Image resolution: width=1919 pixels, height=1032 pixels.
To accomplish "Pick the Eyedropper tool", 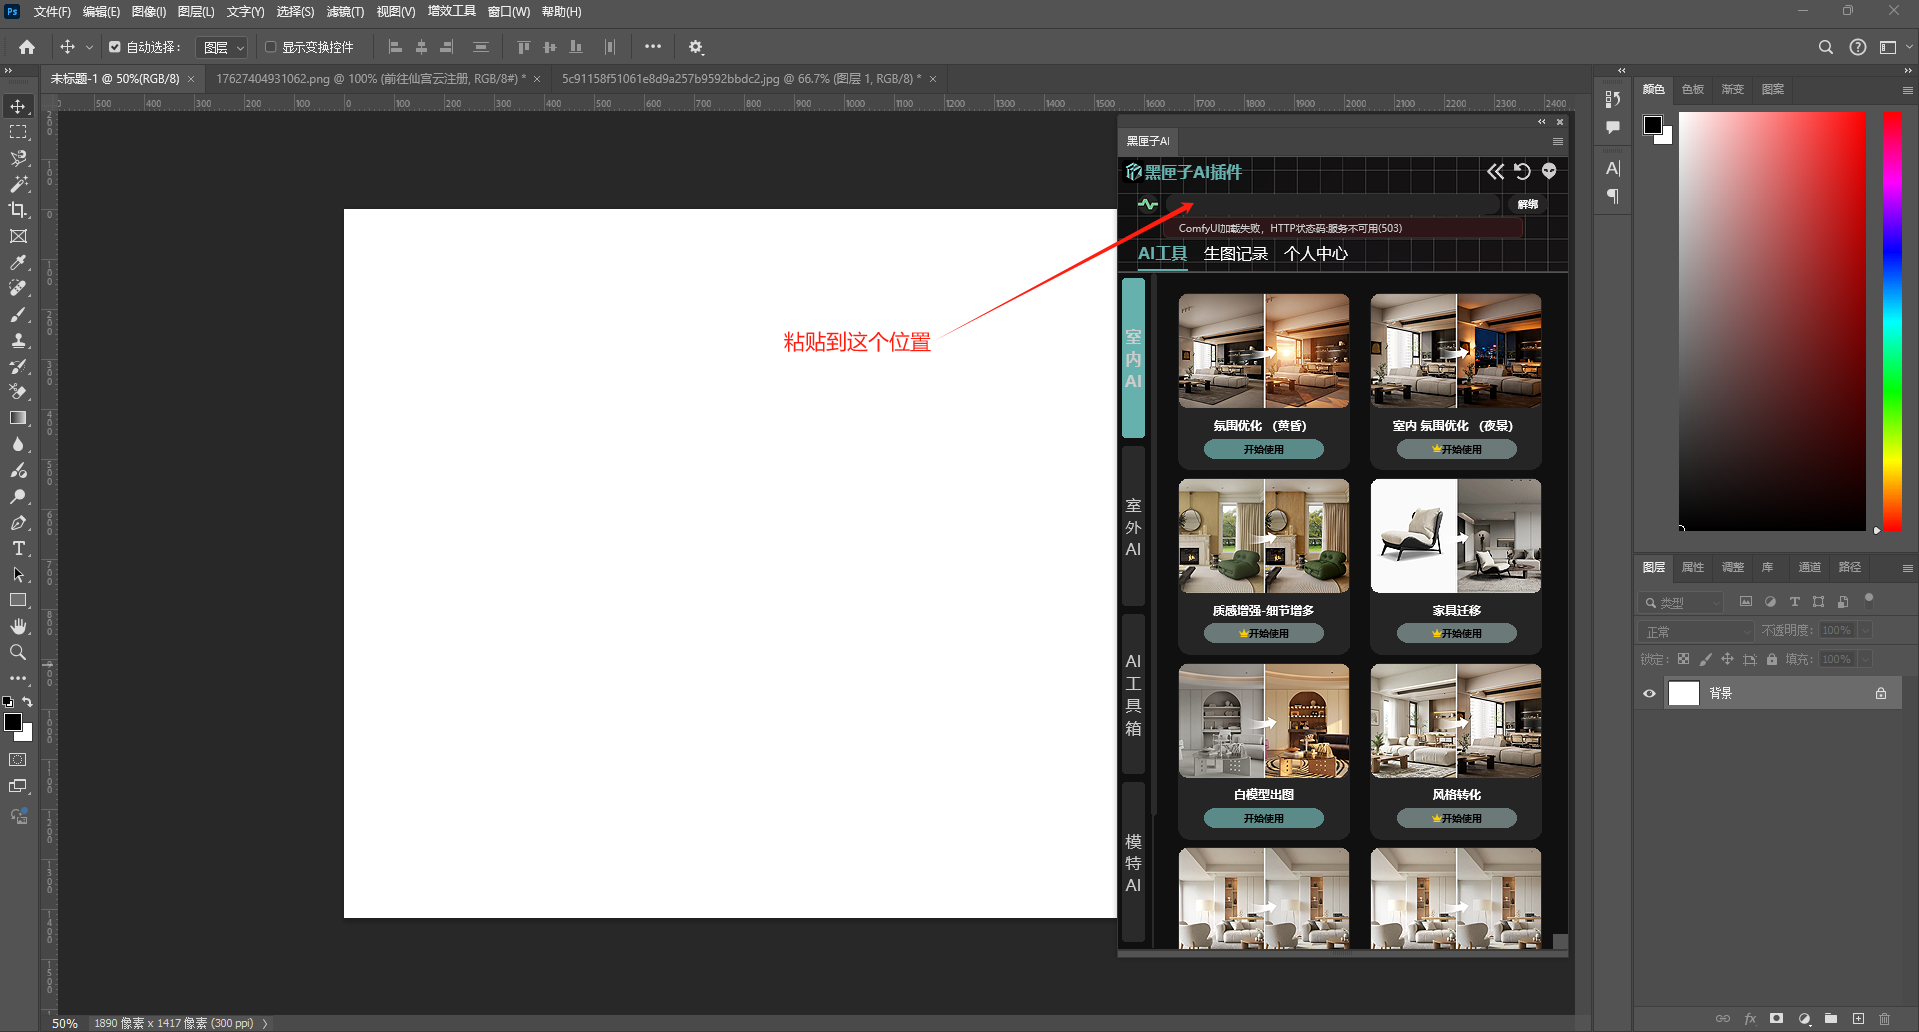I will (18, 262).
